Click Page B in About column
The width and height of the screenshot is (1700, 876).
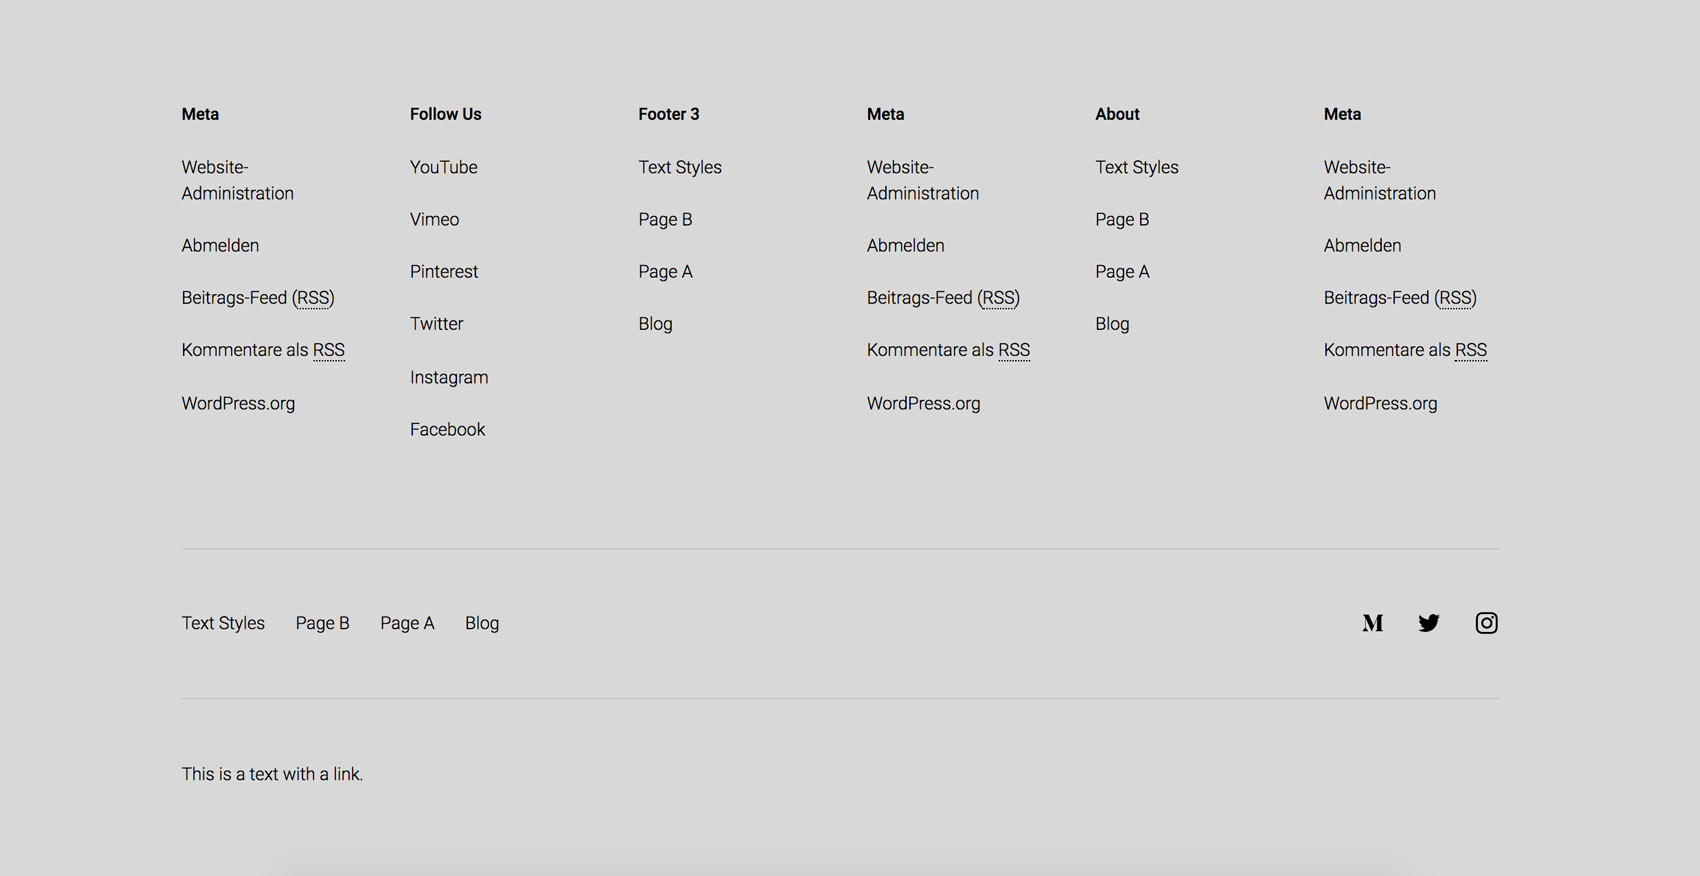tap(1121, 219)
